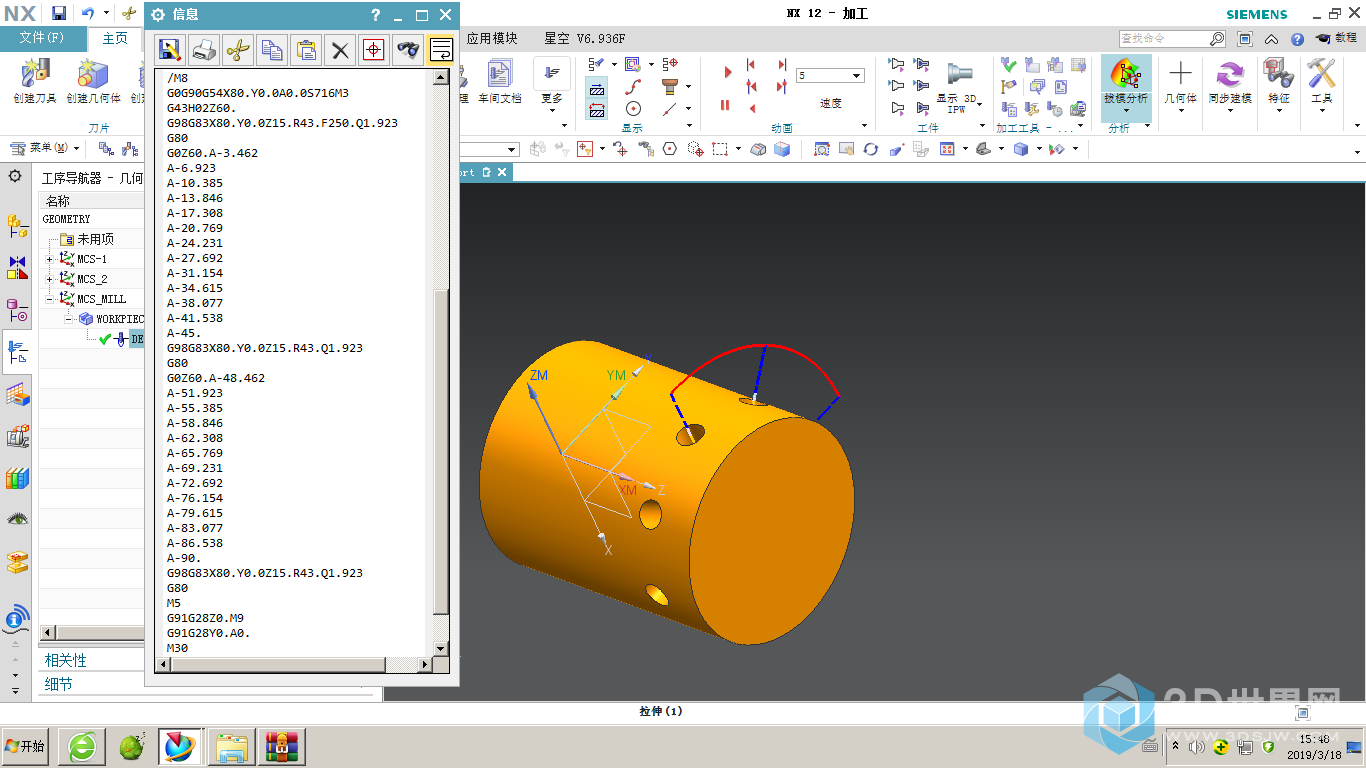1366x768 pixels.
Task: Switch to the Home (主页) tab
Action: [x=115, y=39]
